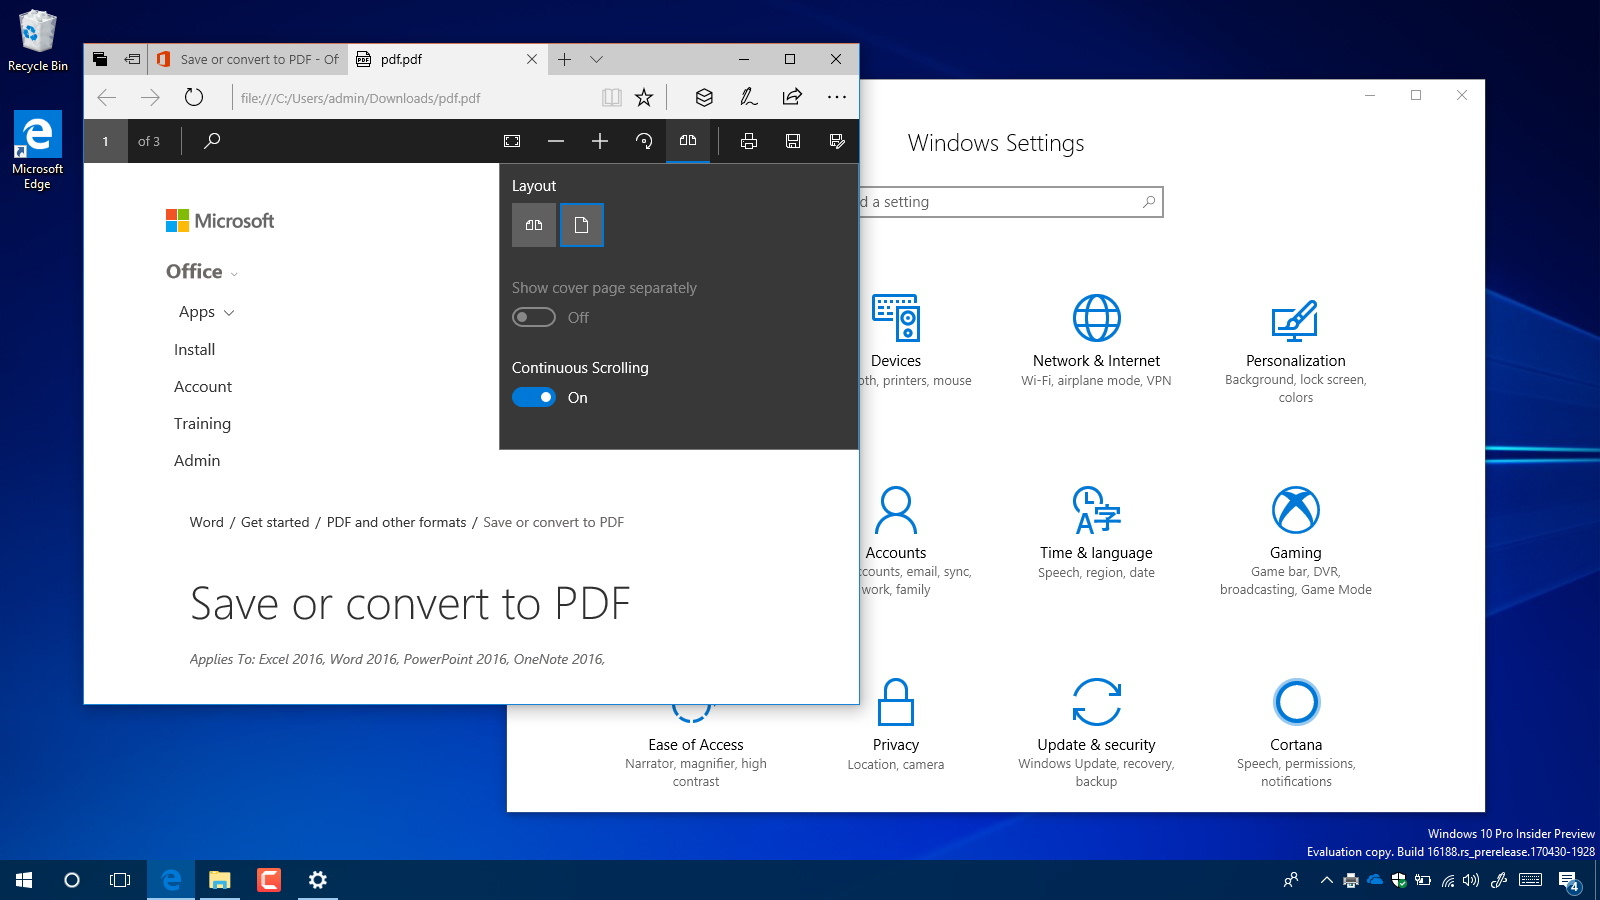This screenshot has width=1600, height=900.
Task: Search within the PDF document
Action: 211,141
